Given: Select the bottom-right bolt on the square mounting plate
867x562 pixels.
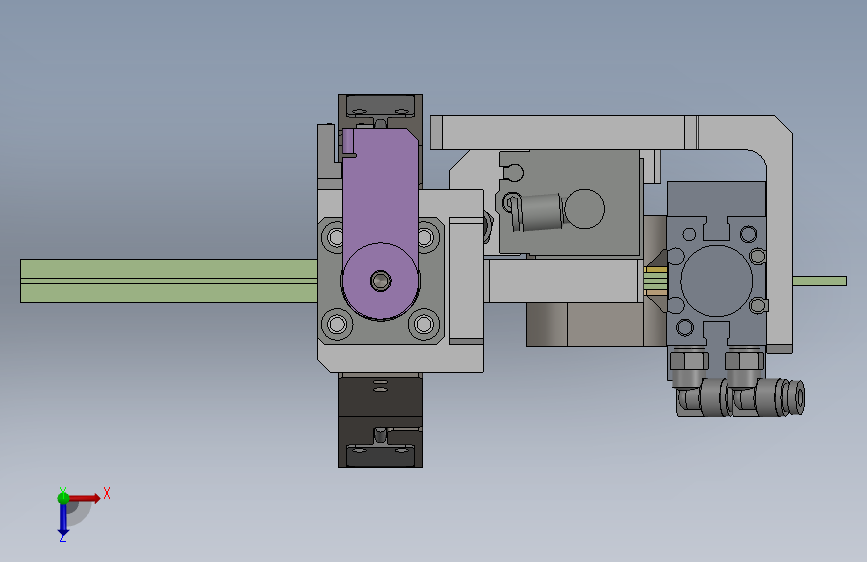Looking at the screenshot, I should [x=424, y=324].
